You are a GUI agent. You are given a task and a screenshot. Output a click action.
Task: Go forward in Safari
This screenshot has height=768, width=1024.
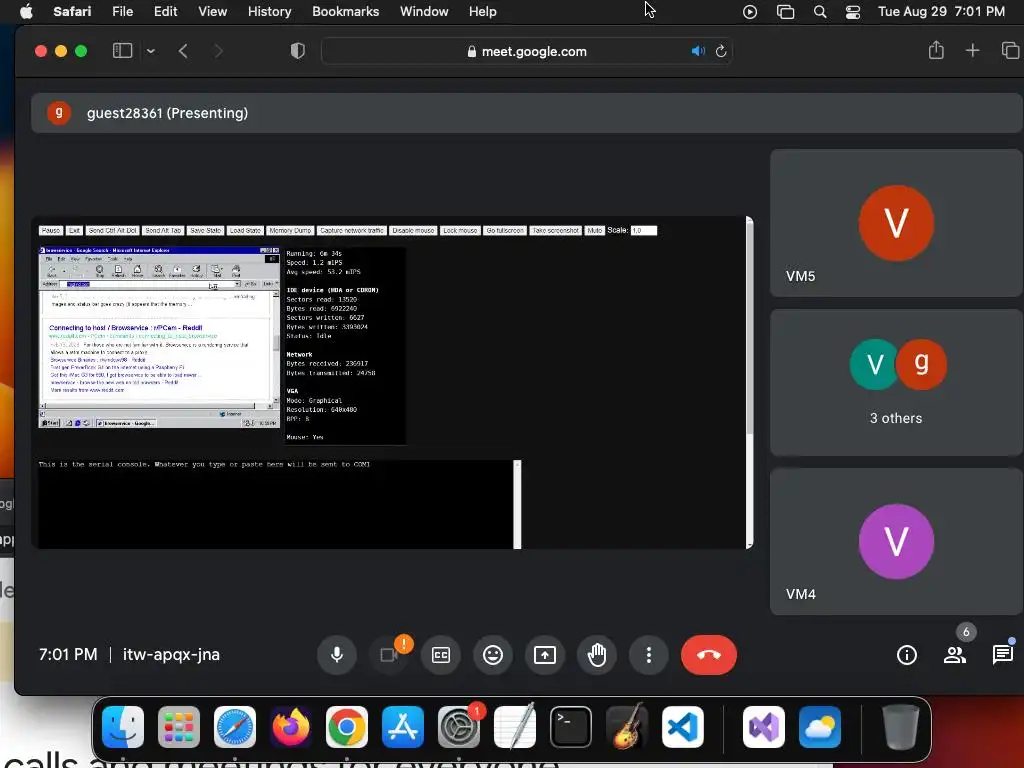click(x=219, y=51)
